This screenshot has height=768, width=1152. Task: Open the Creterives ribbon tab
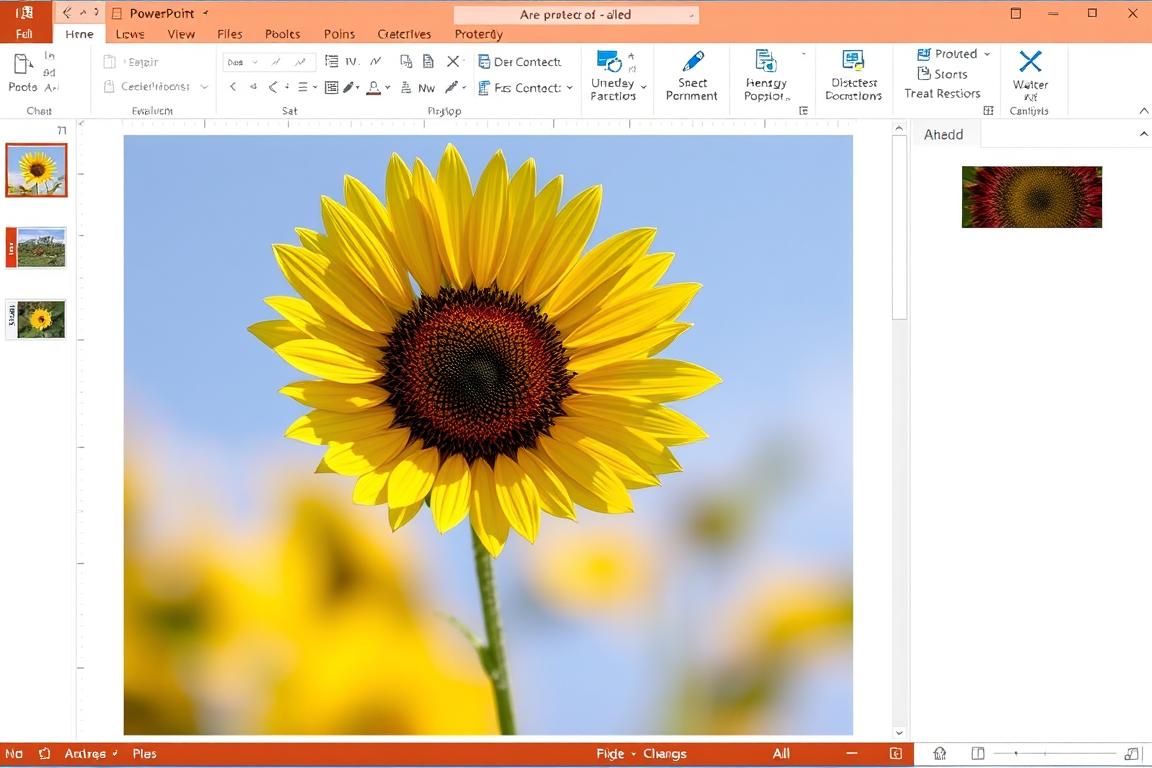click(404, 34)
